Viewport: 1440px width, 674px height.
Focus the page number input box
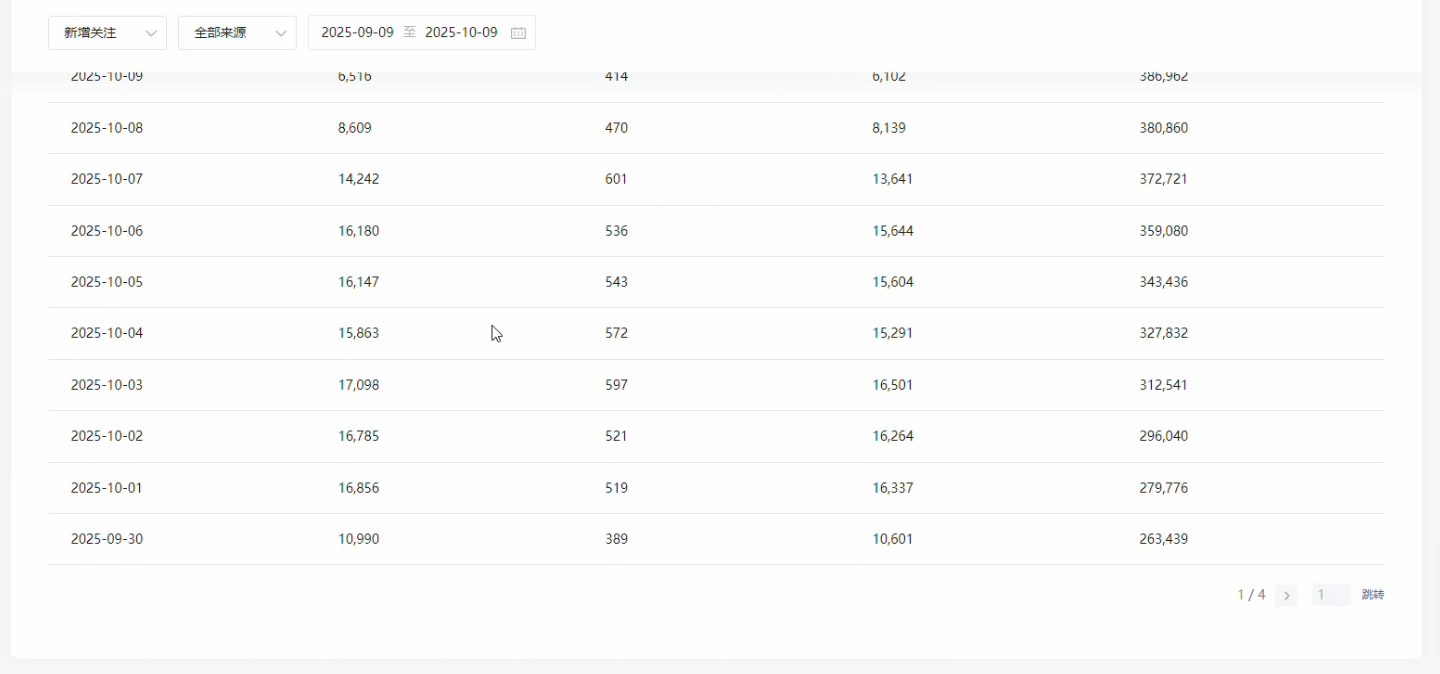(1331, 596)
